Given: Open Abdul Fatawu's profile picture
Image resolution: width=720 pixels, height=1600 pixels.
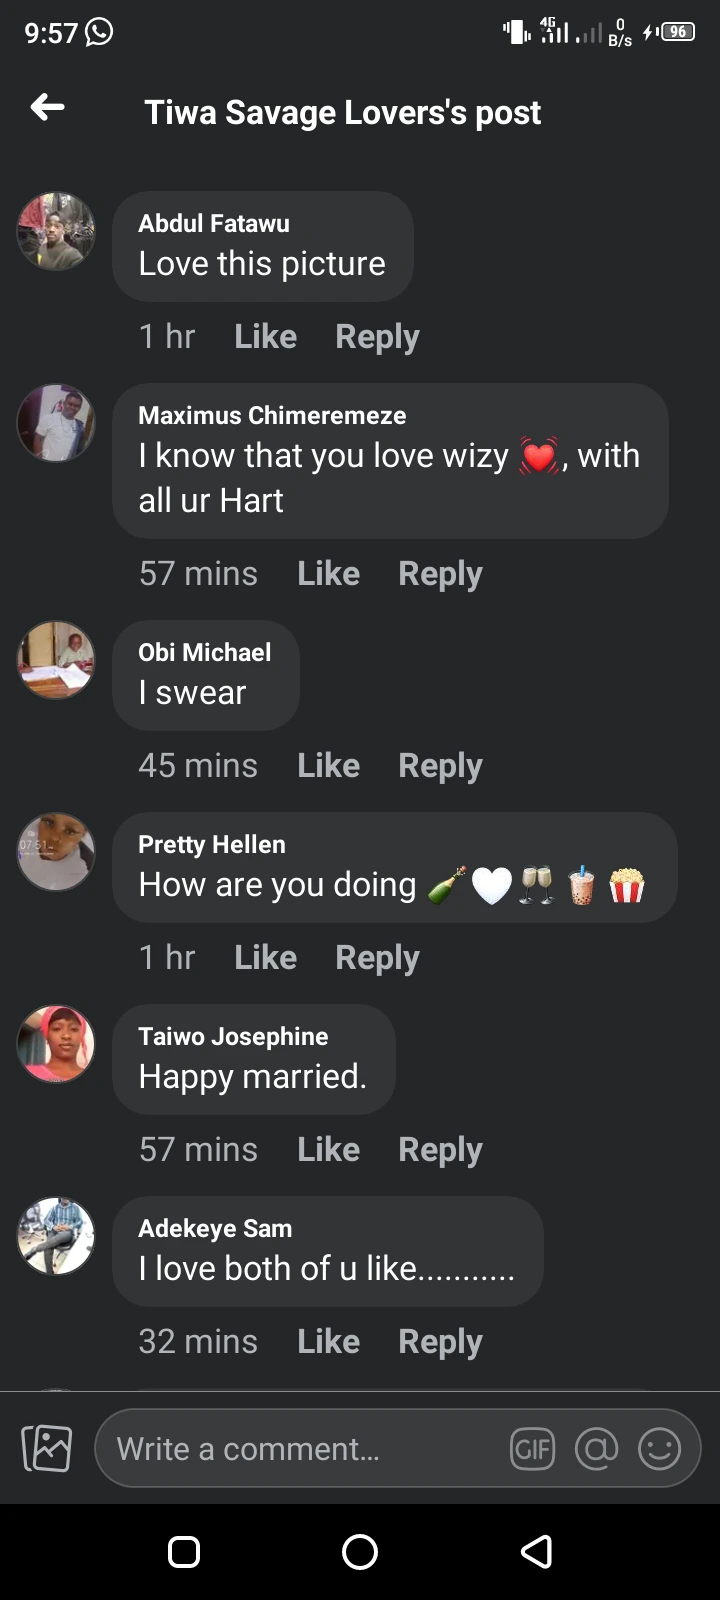Looking at the screenshot, I should pos(56,232).
